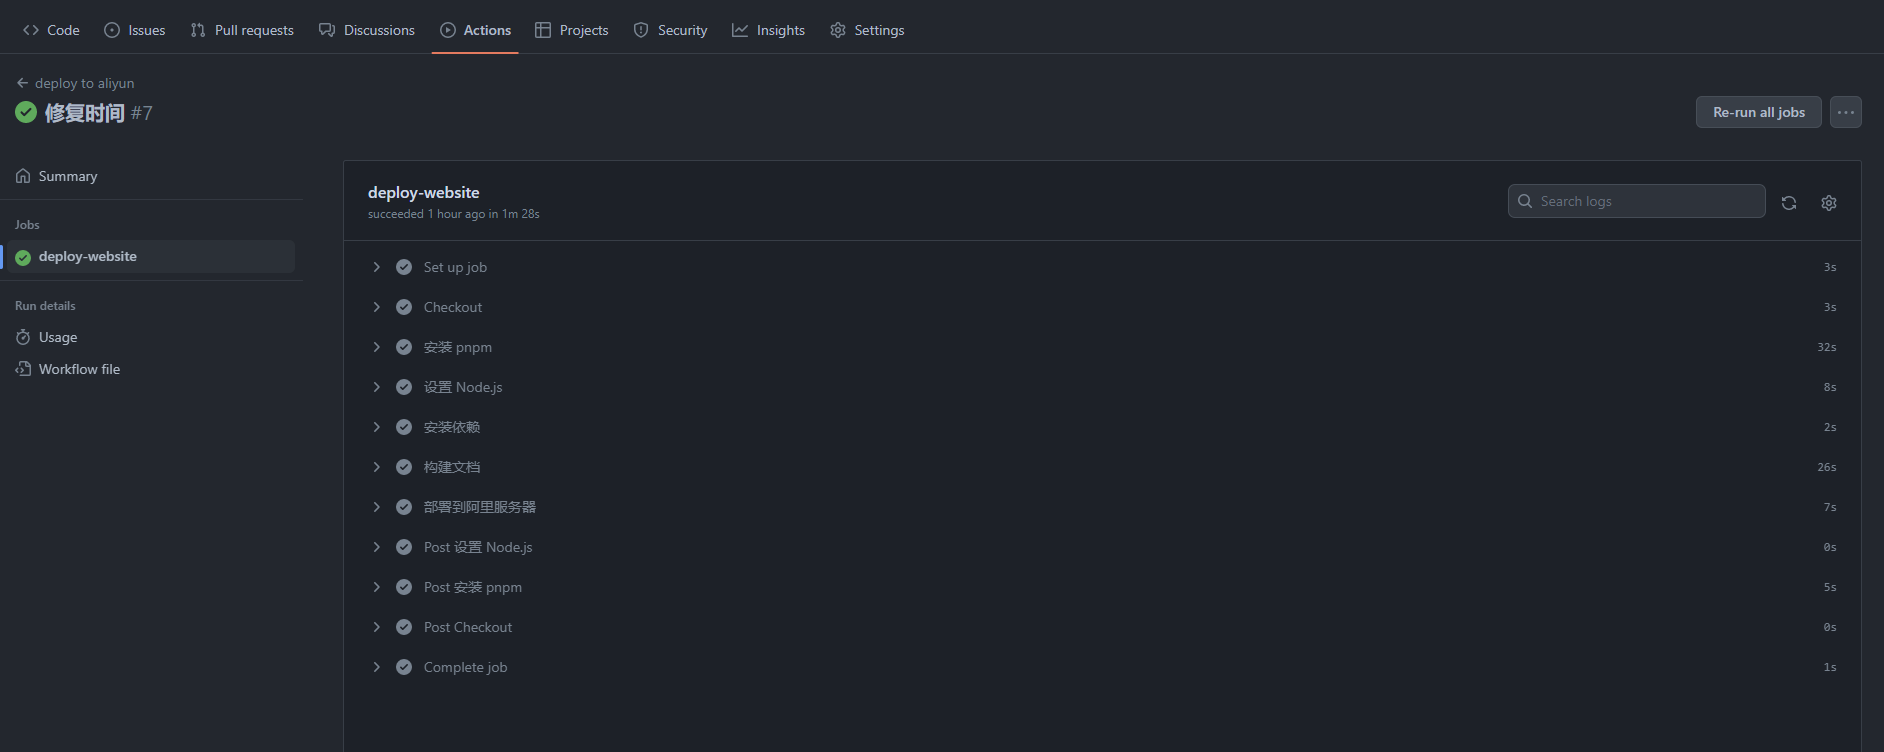This screenshot has height=752, width=1884.
Task: Open the Pull requests tab
Action: (x=242, y=30)
